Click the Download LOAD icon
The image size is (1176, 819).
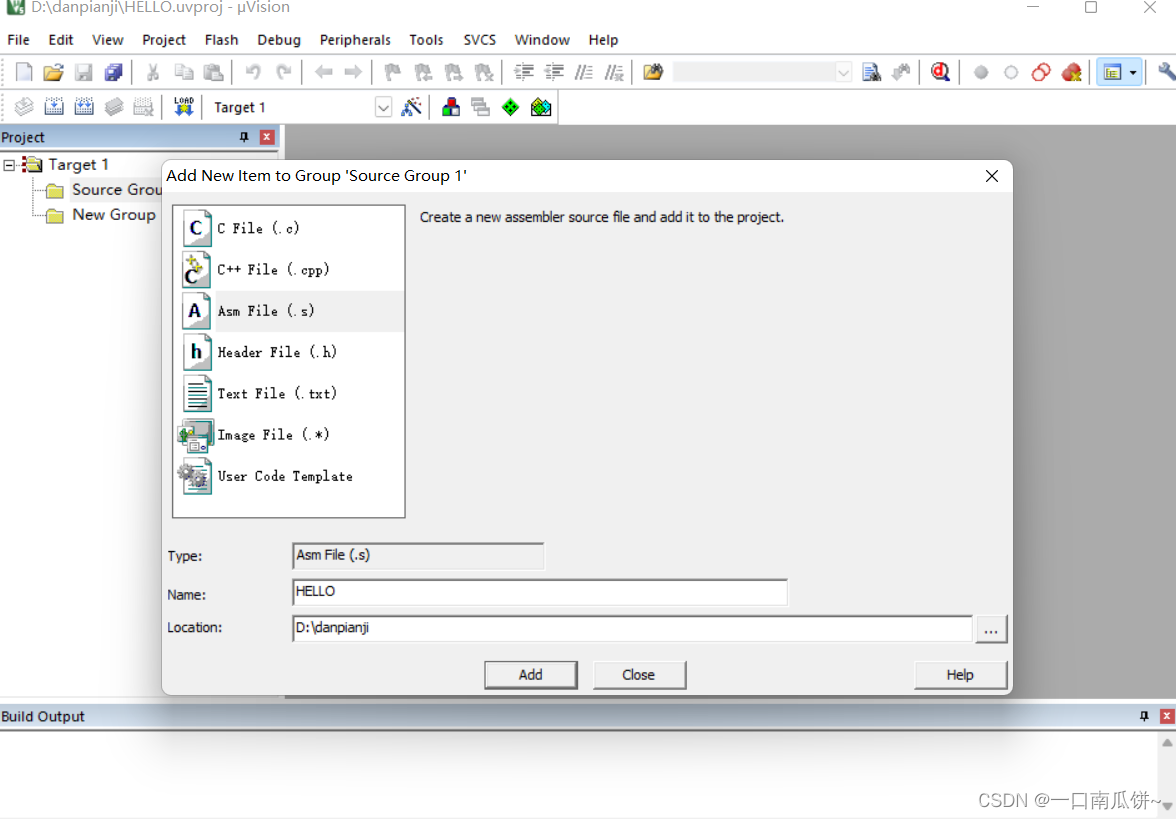[184, 106]
